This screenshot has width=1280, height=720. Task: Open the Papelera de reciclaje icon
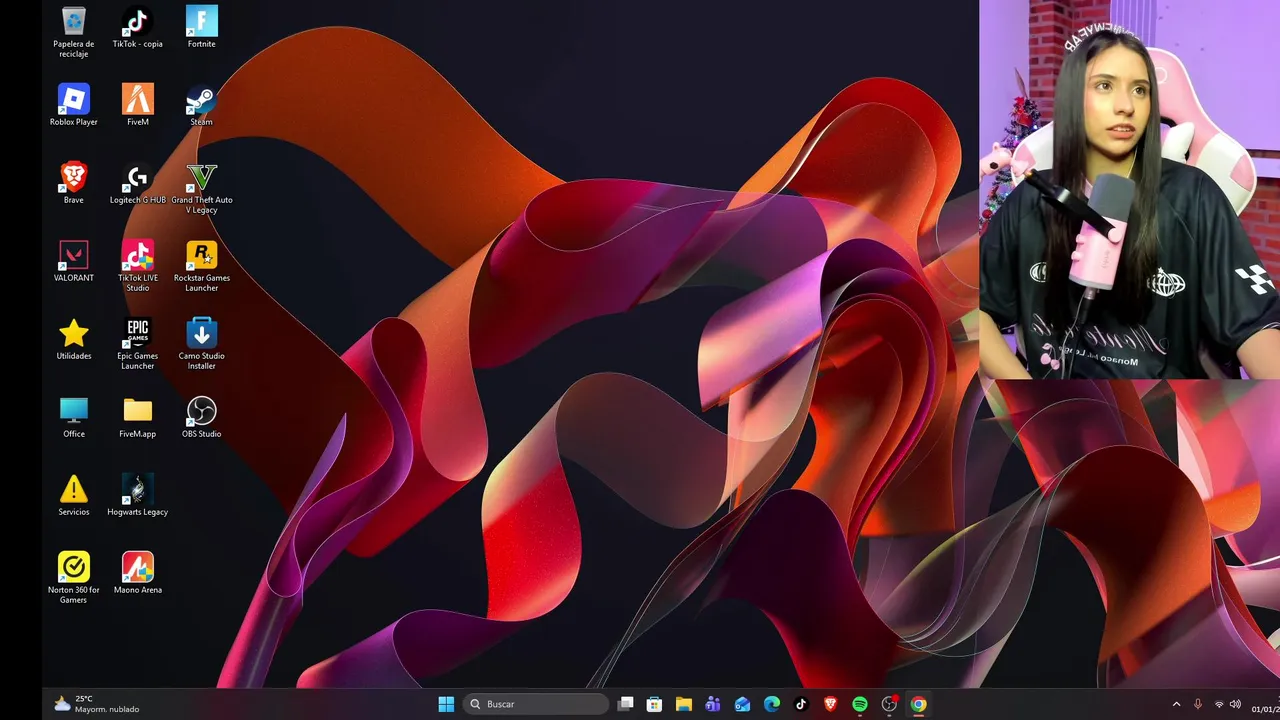pos(73,31)
